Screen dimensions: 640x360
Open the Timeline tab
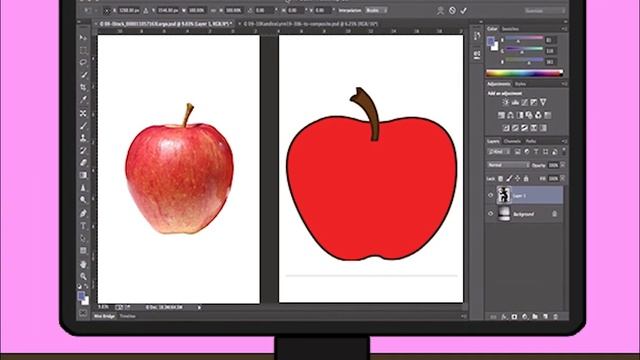(127, 316)
